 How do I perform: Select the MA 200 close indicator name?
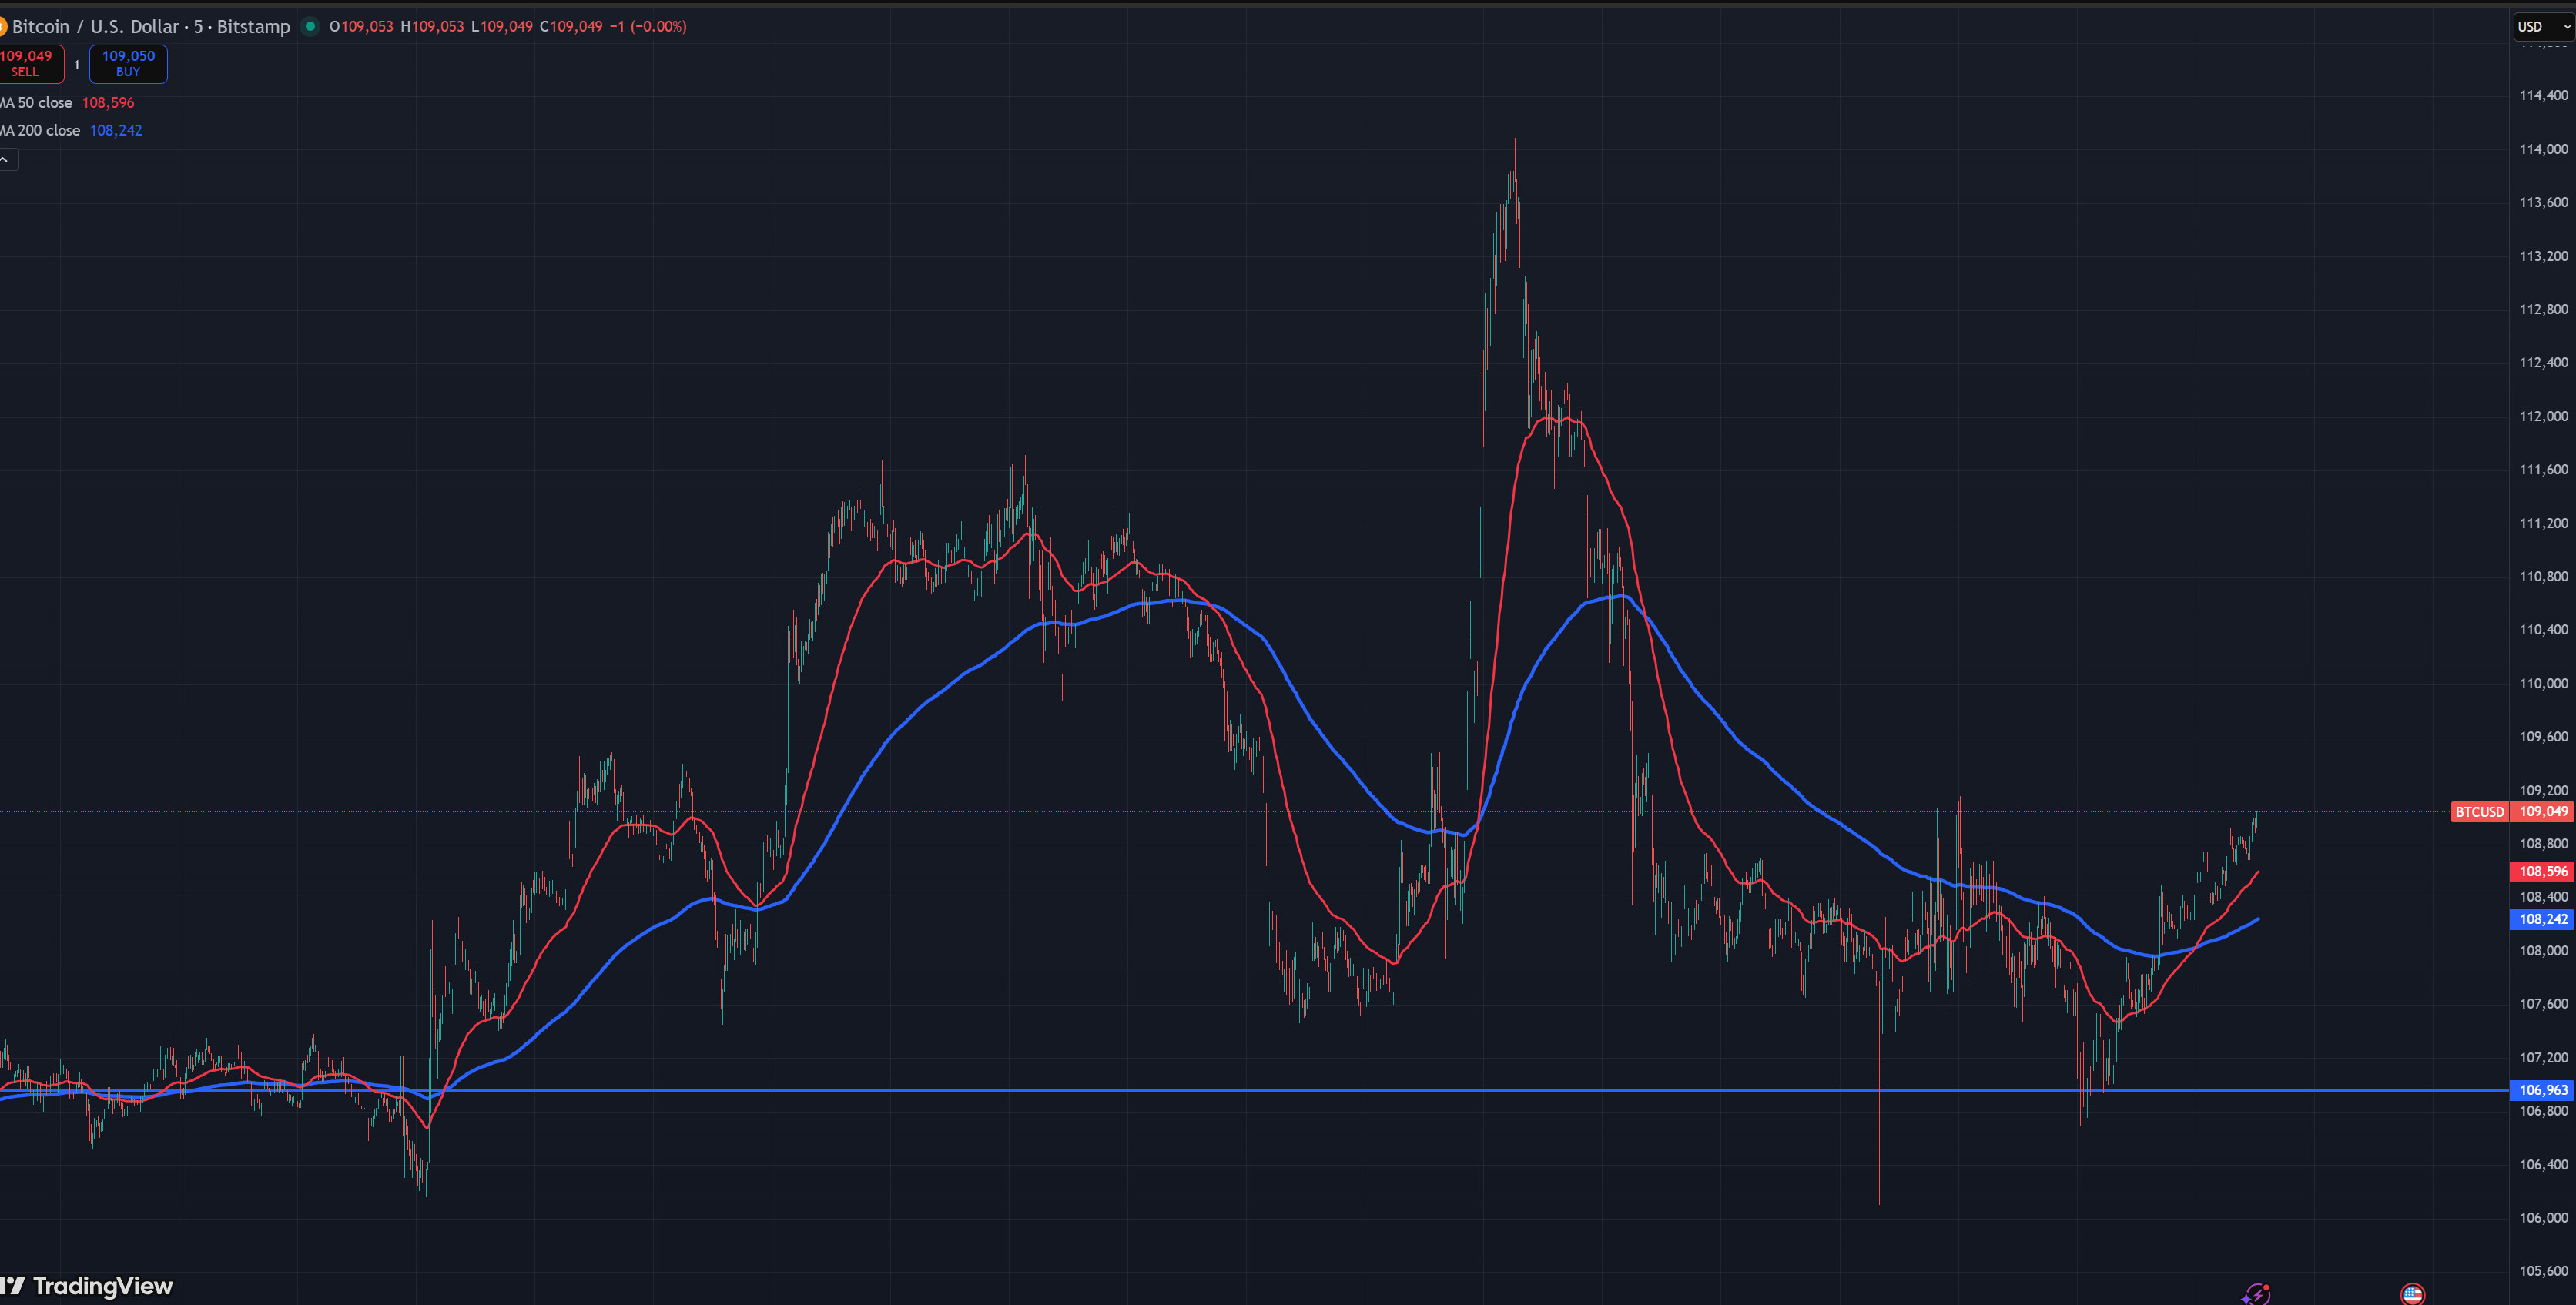click(x=41, y=131)
